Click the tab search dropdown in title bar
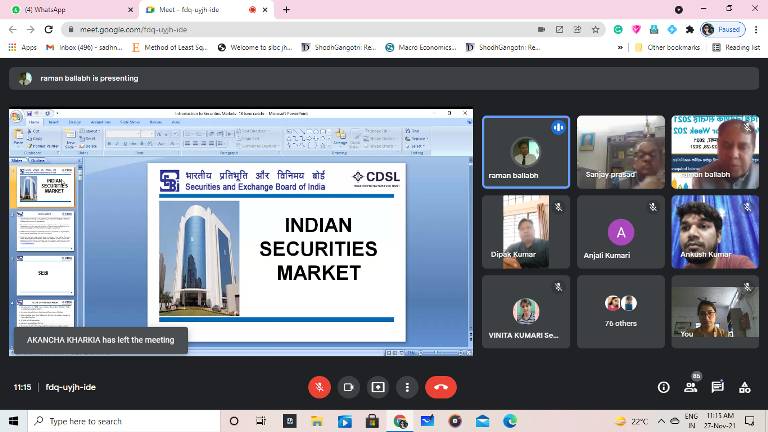This screenshot has height=432, width=768. (x=678, y=10)
